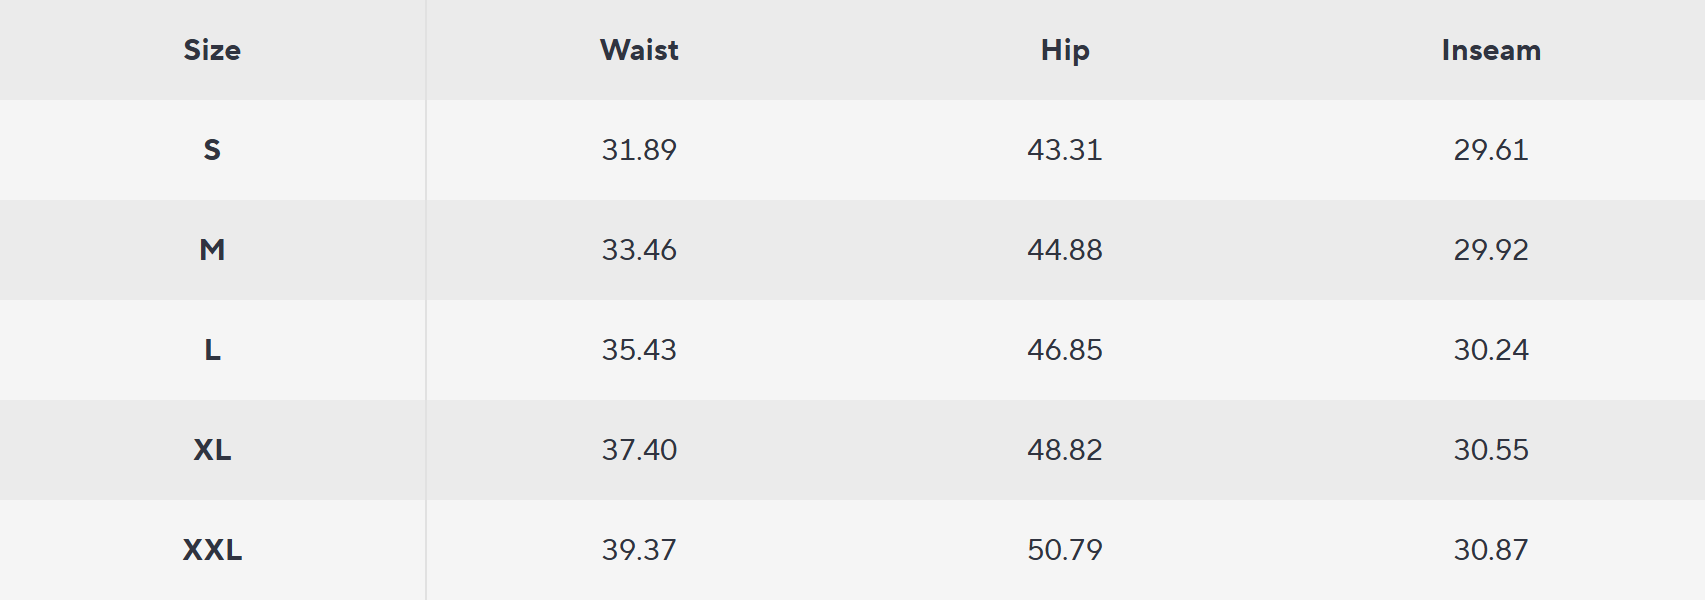Click hip value 46.85
Viewport: 1705px width, 600px height.
tap(1065, 350)
